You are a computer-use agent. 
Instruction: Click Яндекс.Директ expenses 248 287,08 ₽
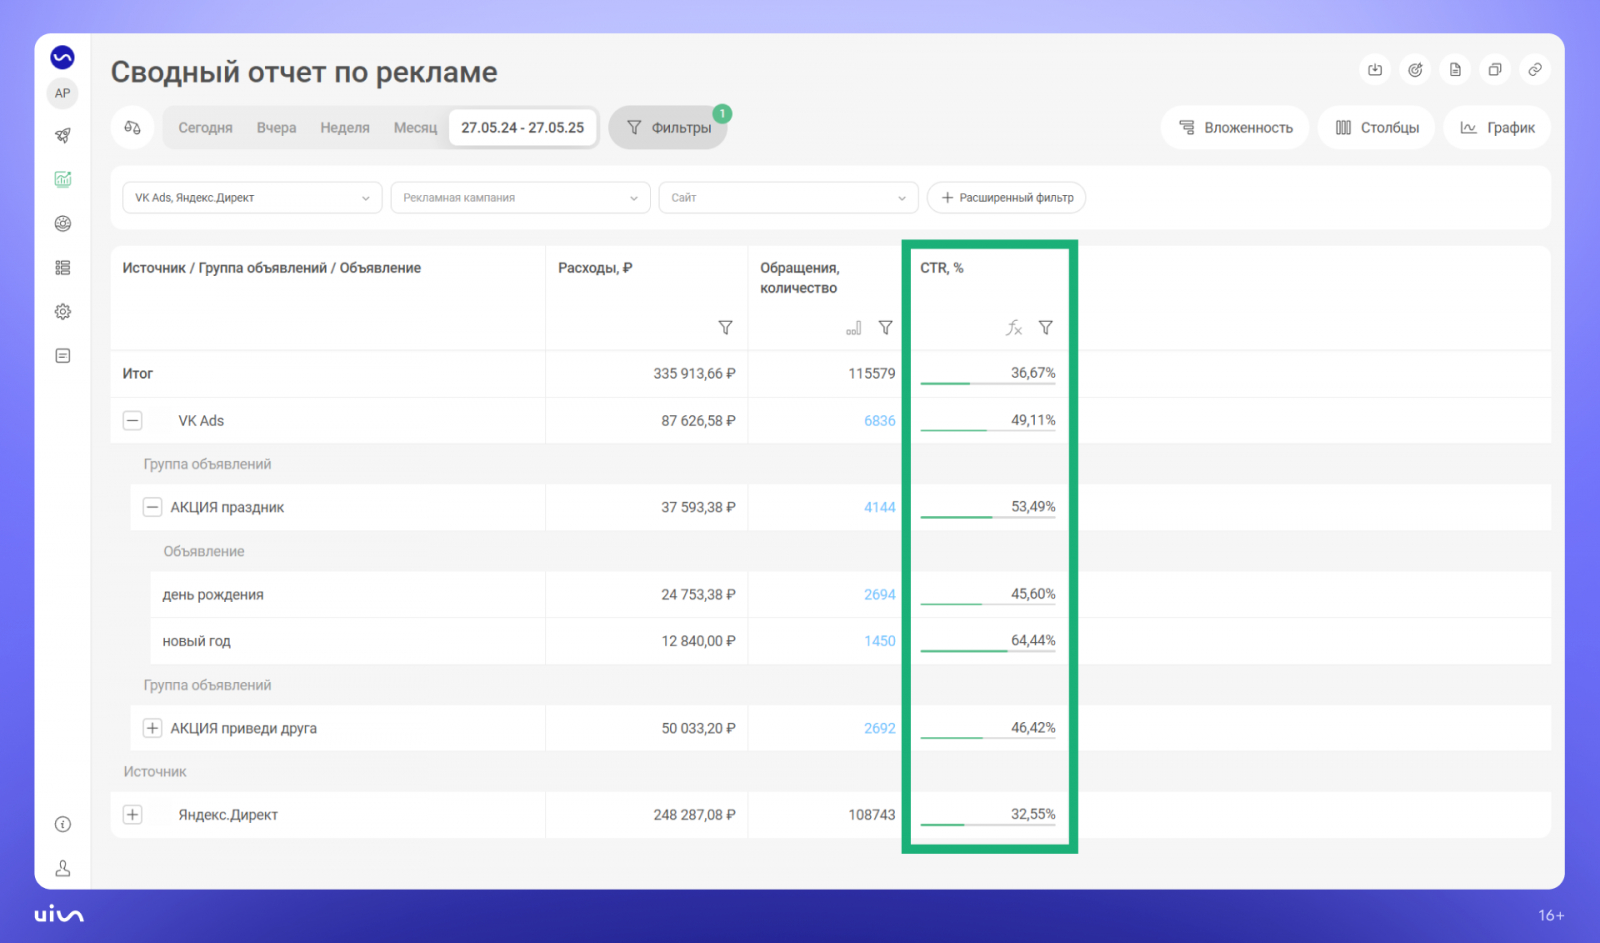click(x=694, y=815)
